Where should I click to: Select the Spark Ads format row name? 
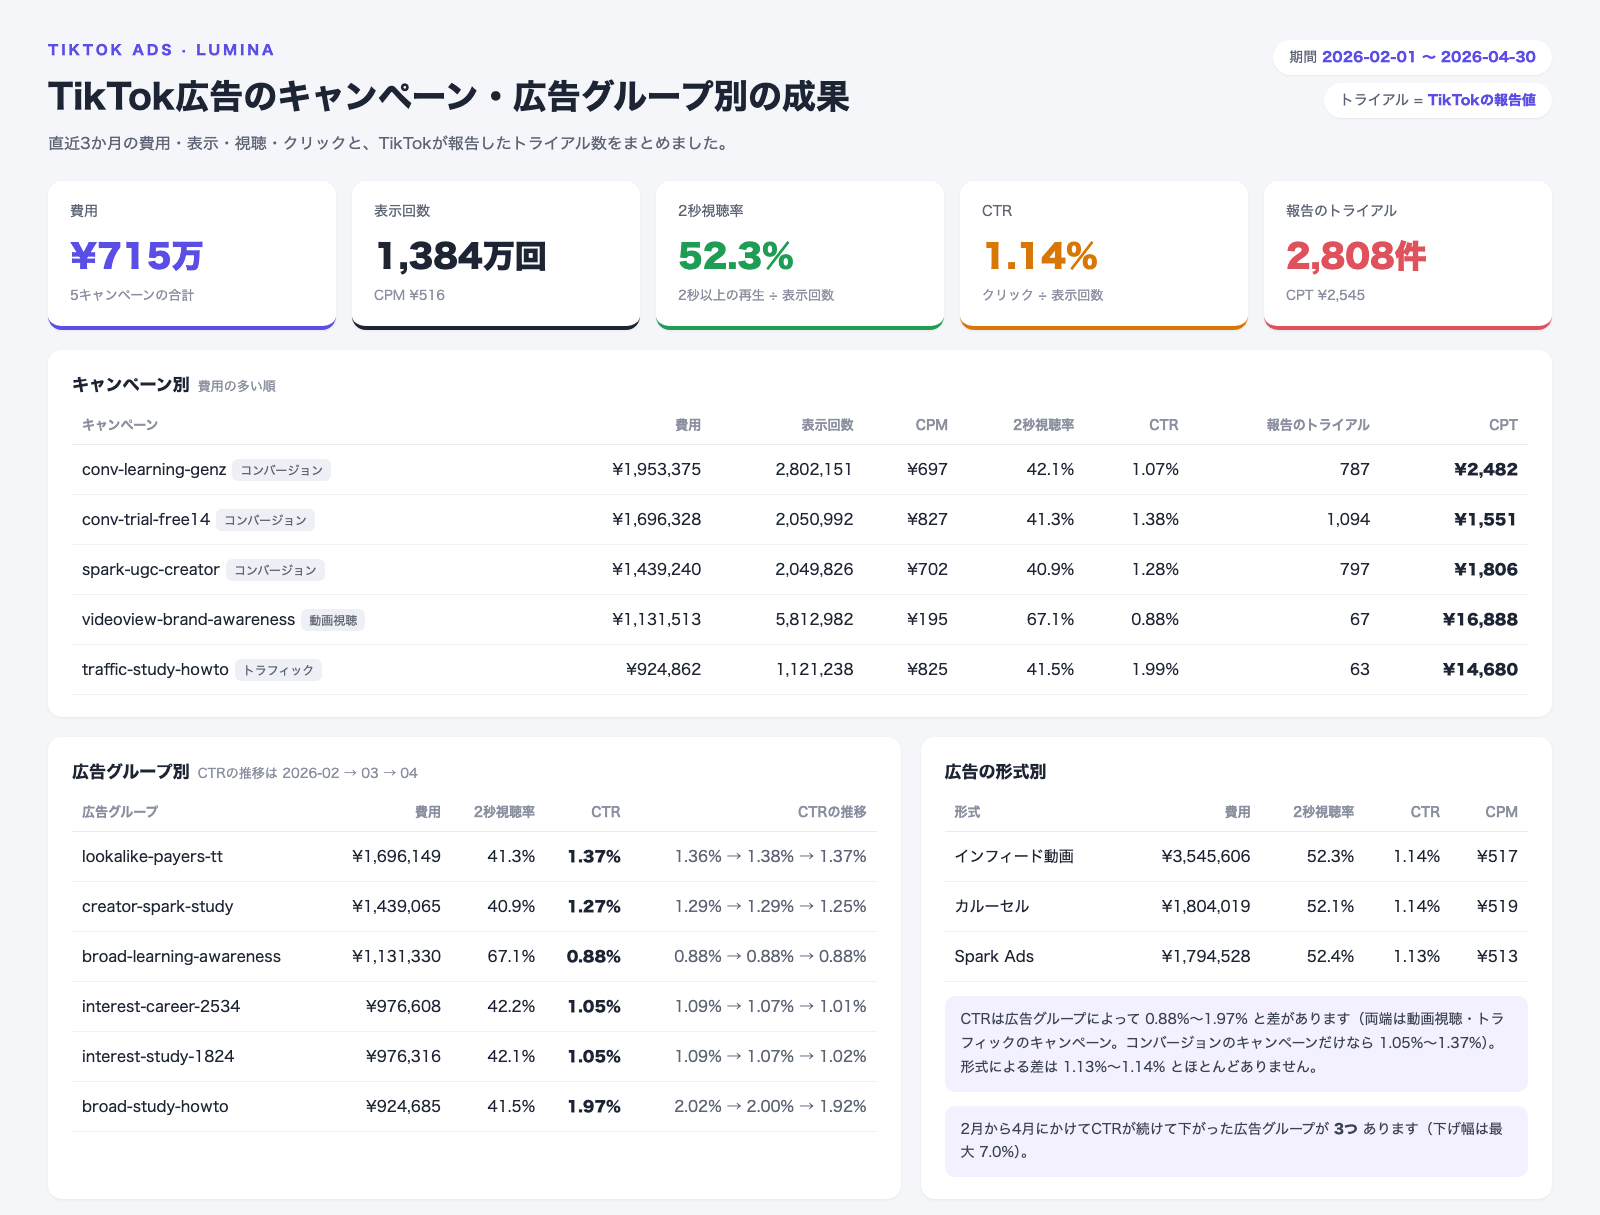point(994,957)
